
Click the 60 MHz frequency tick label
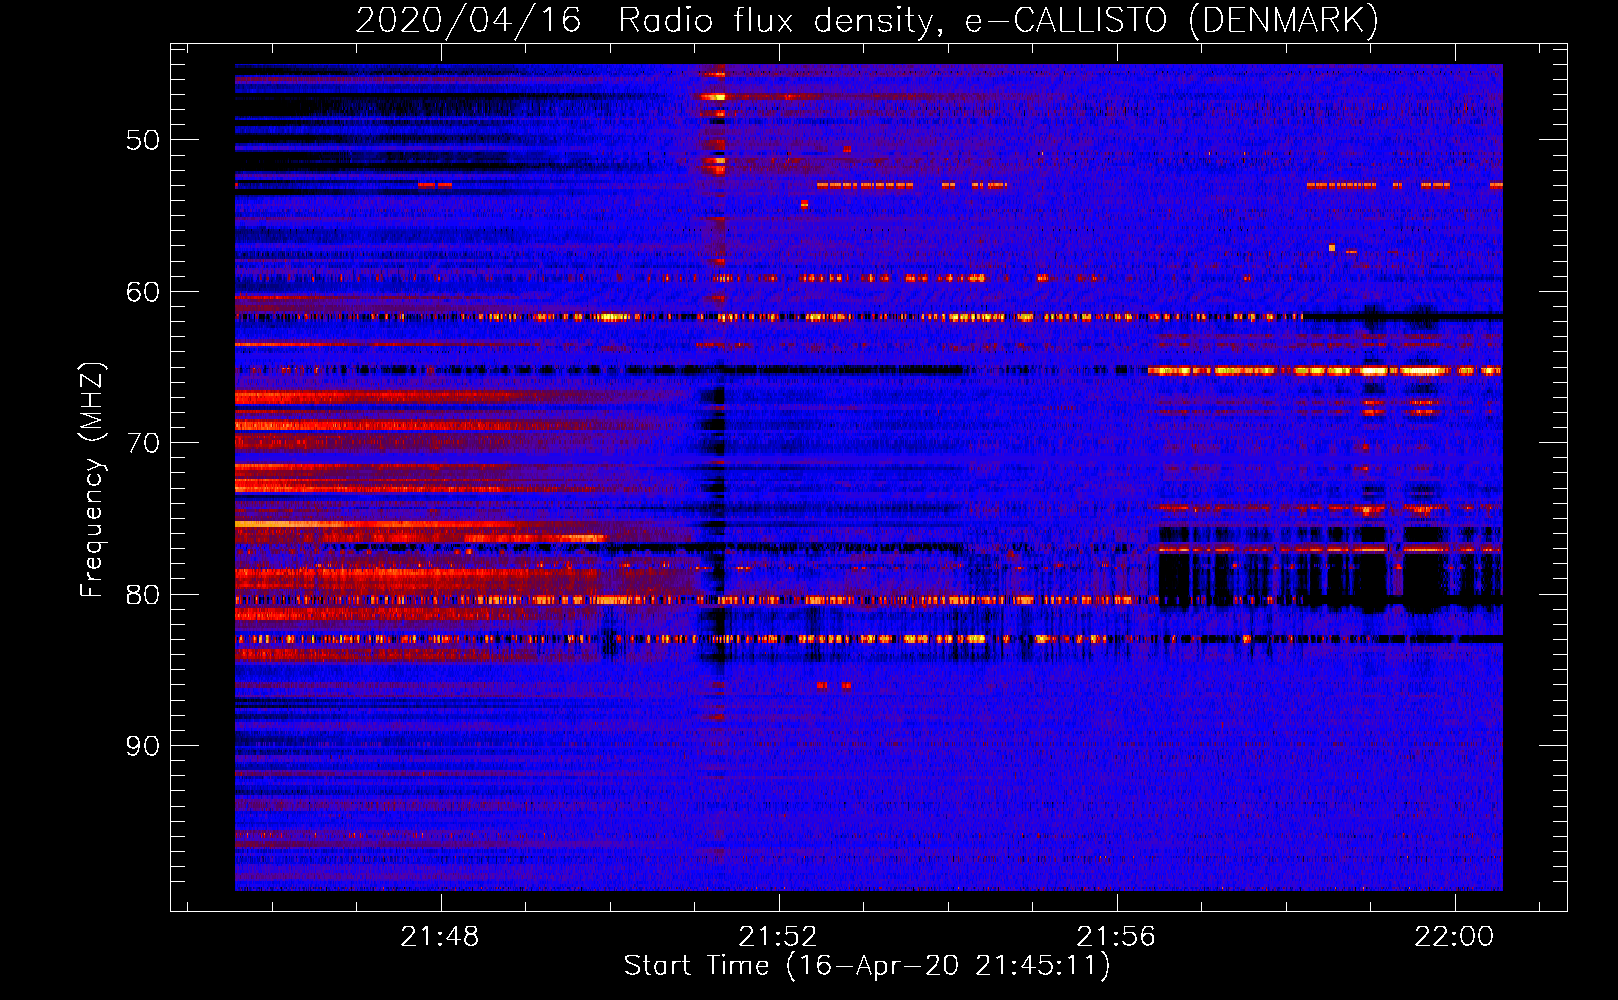[143, 292]
